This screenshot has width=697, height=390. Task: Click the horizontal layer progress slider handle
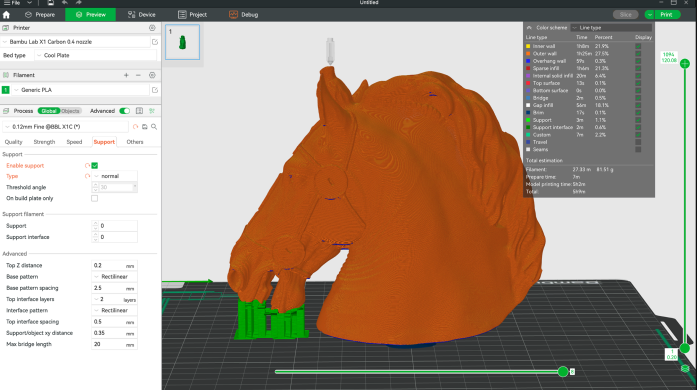(x=563, y=371)
